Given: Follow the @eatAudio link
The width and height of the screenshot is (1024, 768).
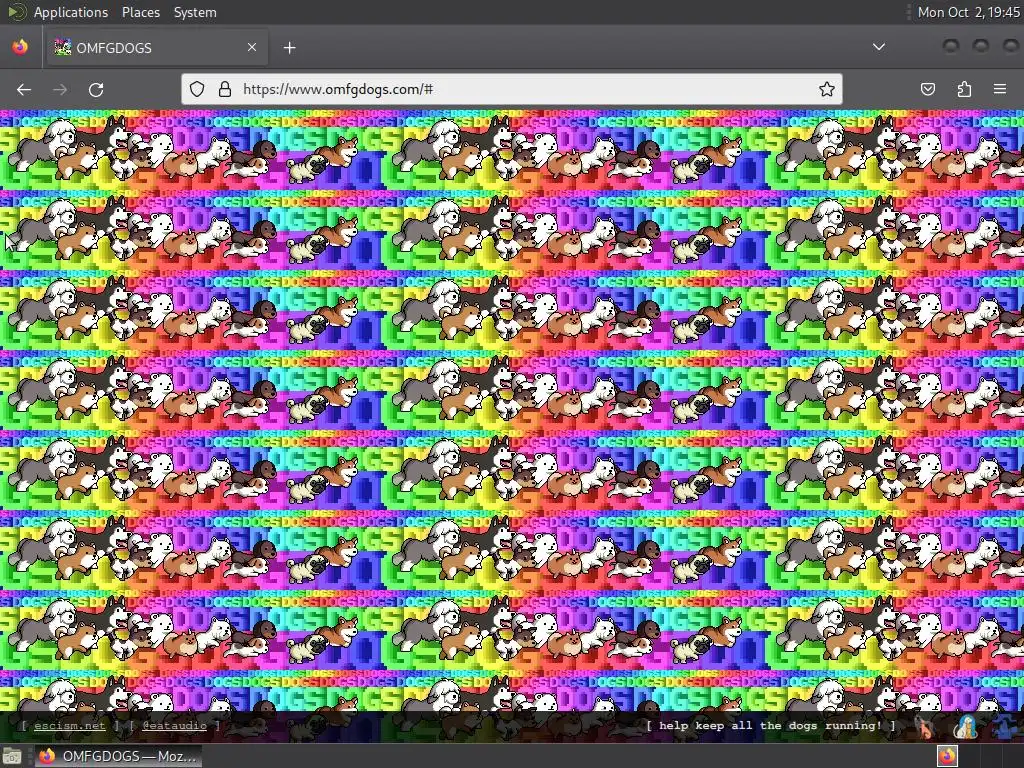Looking at the screenshot, I should coord(174,726).
